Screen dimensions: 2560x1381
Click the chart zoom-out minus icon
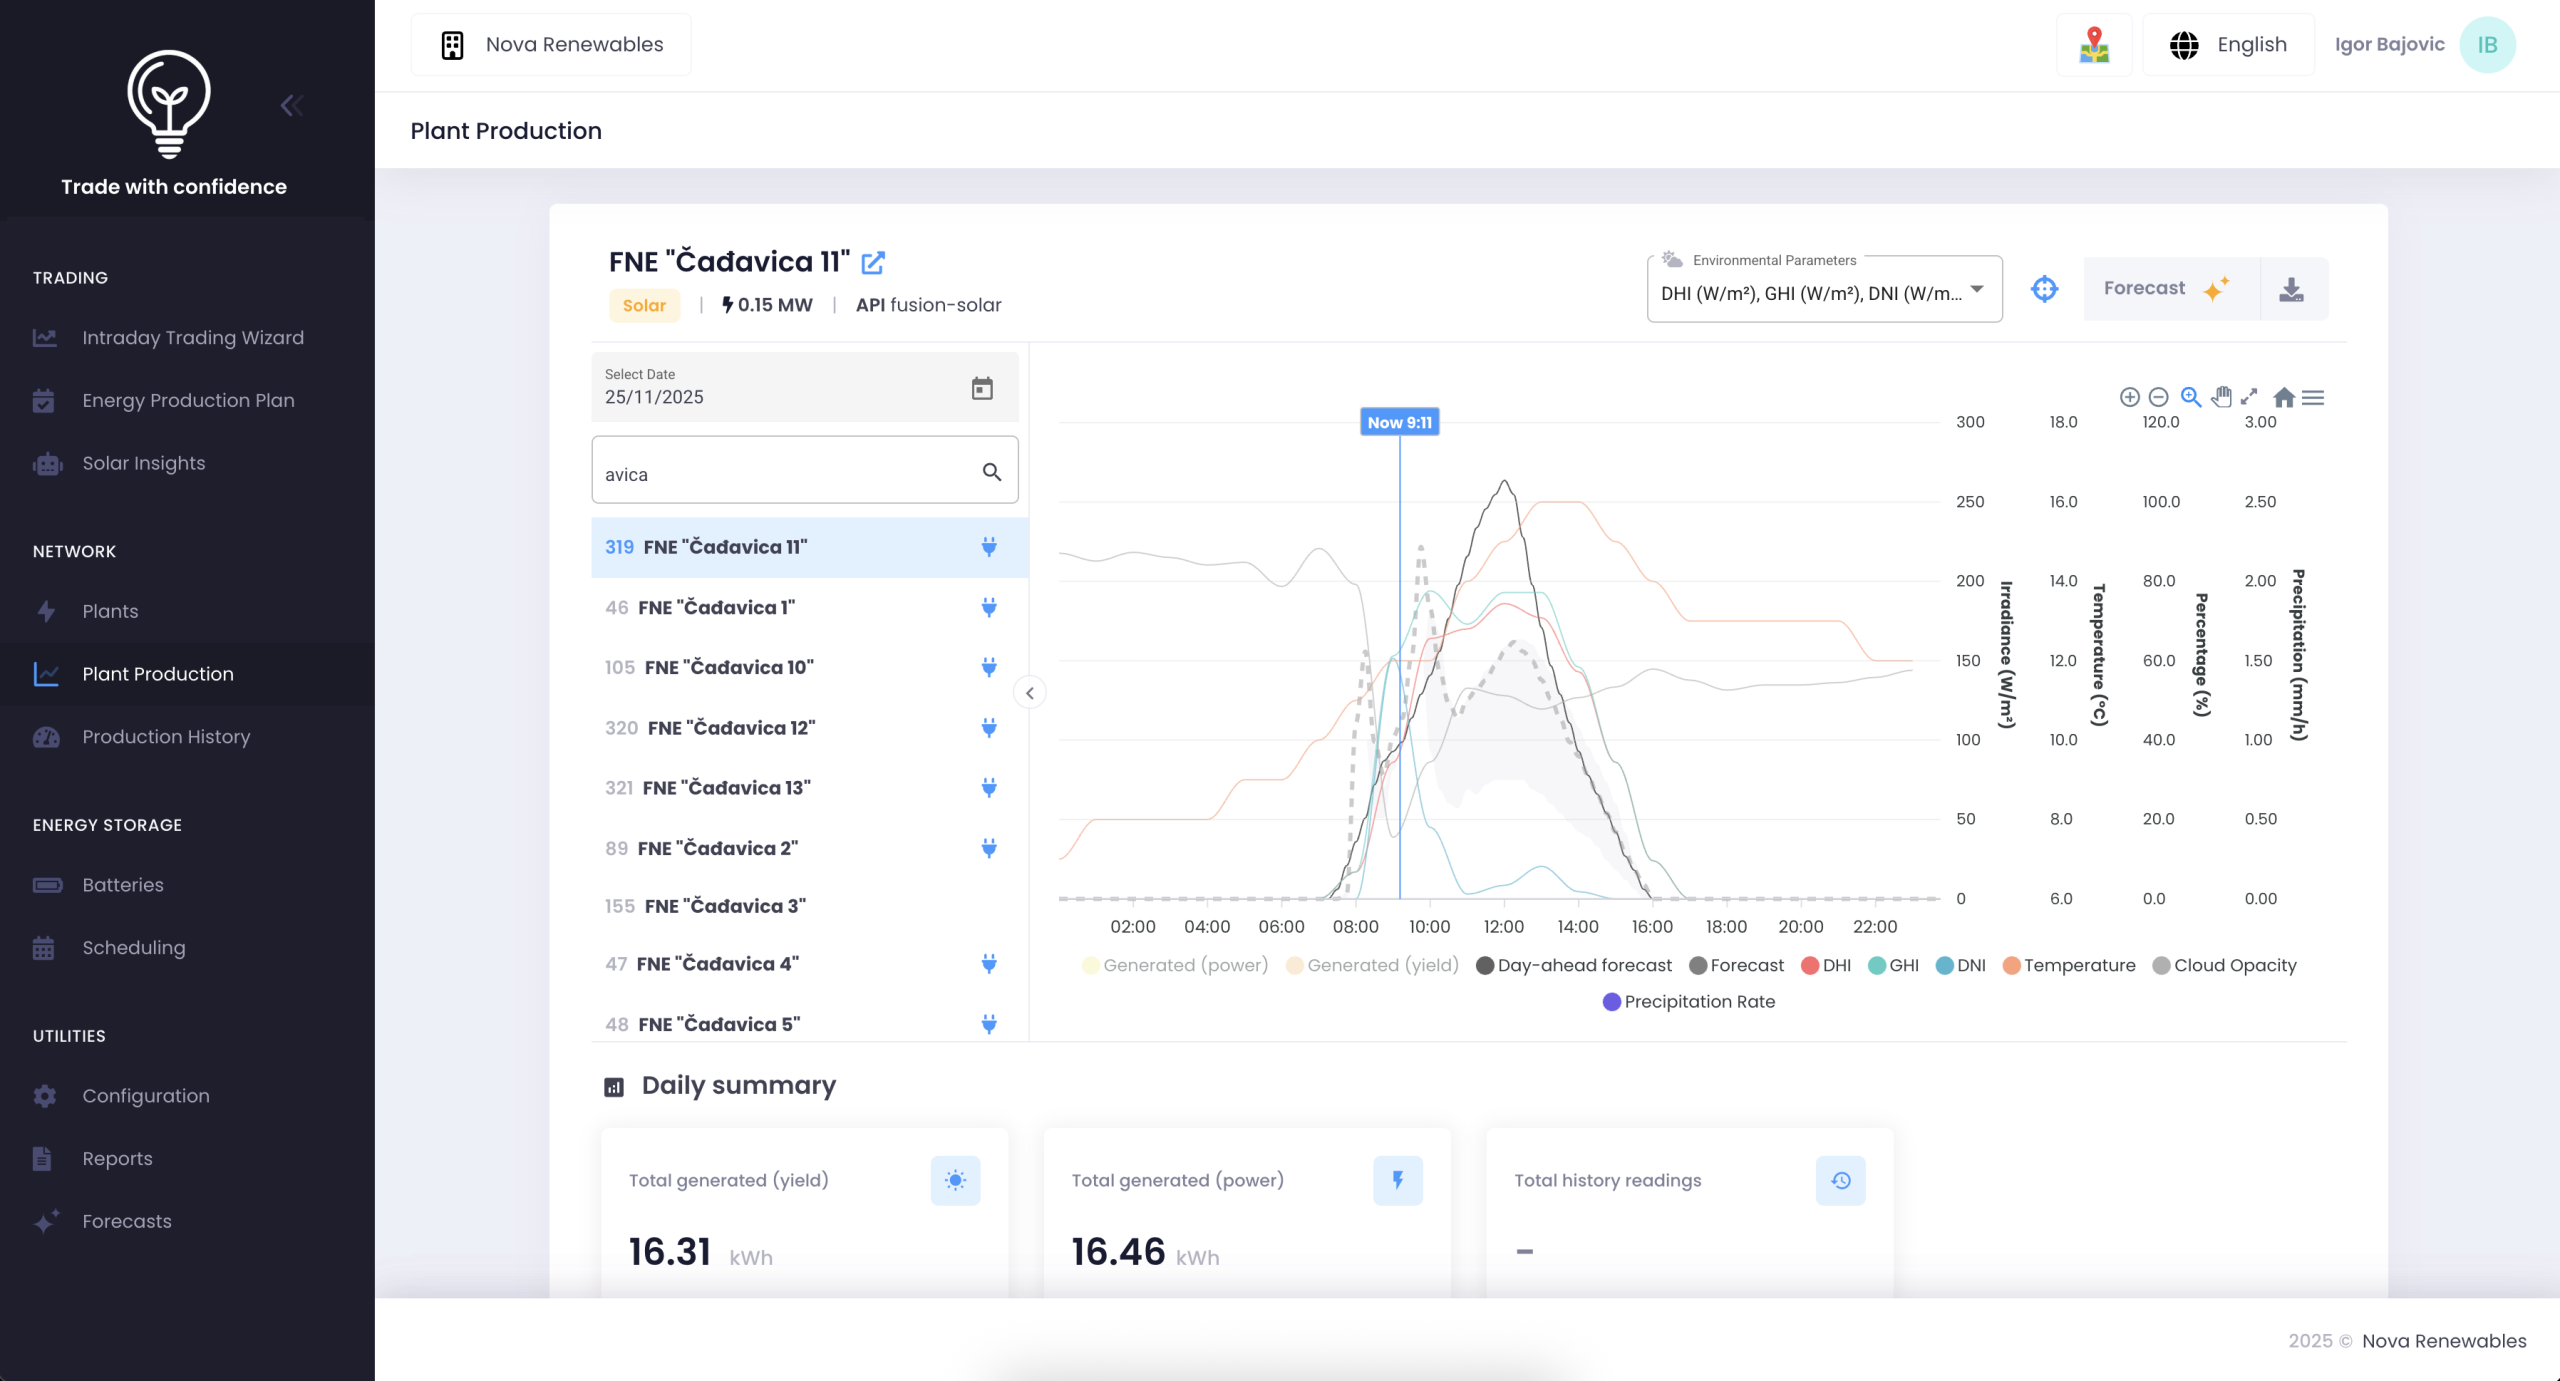tap(2158, 397)
